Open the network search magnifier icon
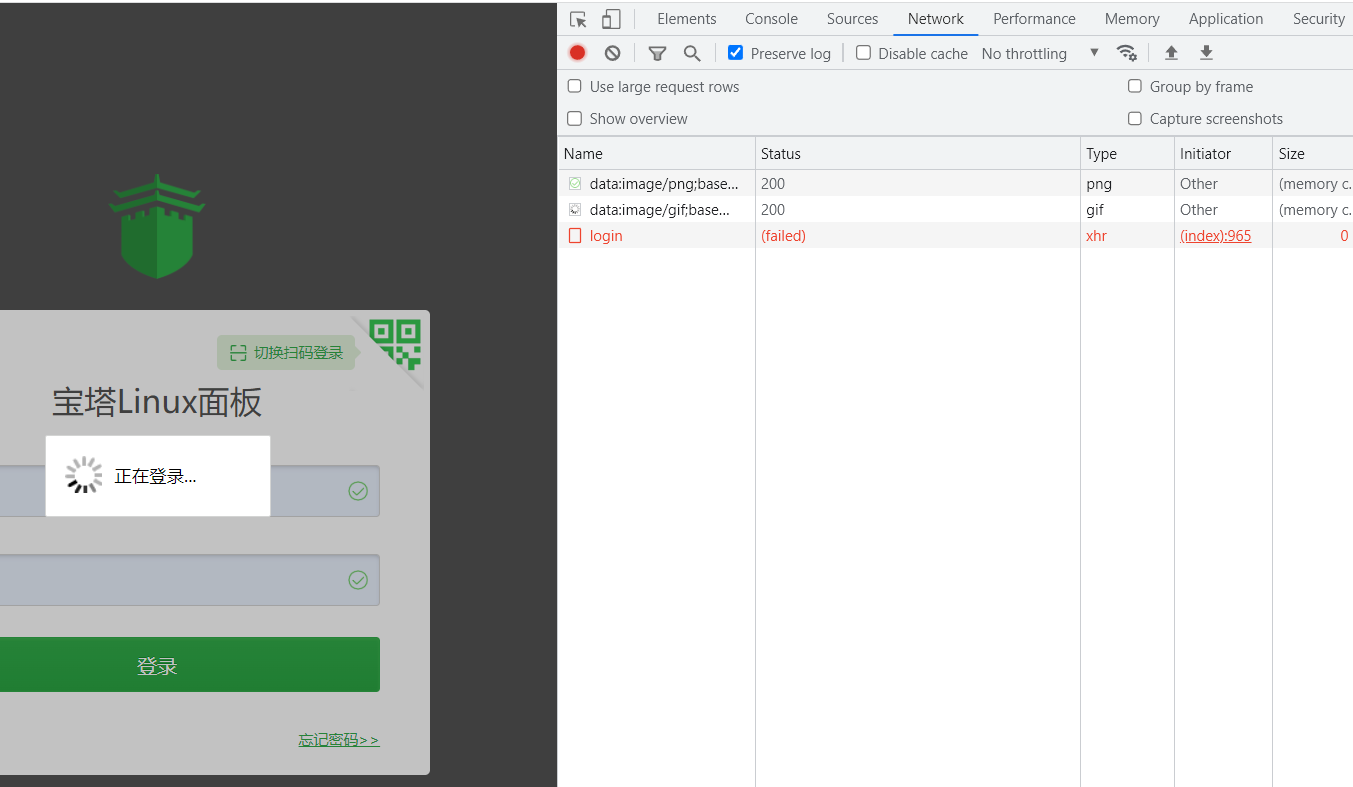The image size is (1353, 787). [x=692, y=54]
